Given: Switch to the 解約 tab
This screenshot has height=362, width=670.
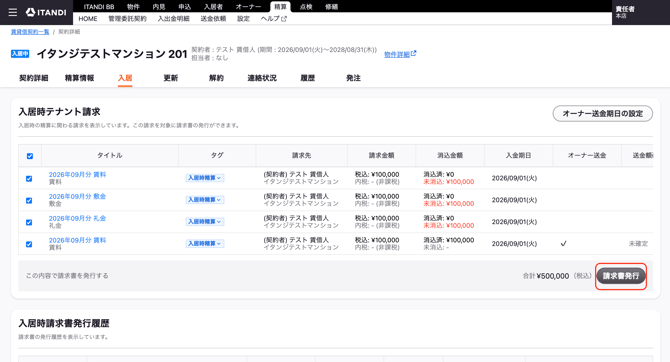Looking at the screenshot, I should pos(216,78).
